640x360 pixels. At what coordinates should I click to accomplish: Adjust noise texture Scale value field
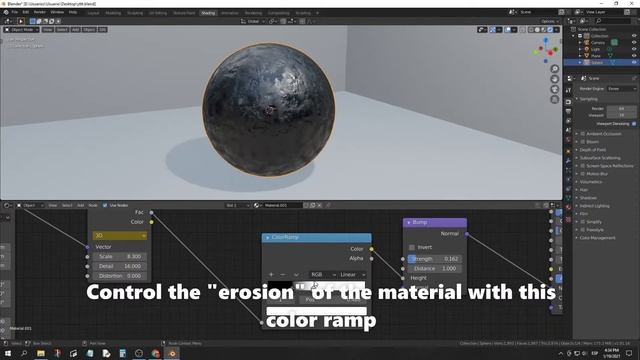pos(120,256)
